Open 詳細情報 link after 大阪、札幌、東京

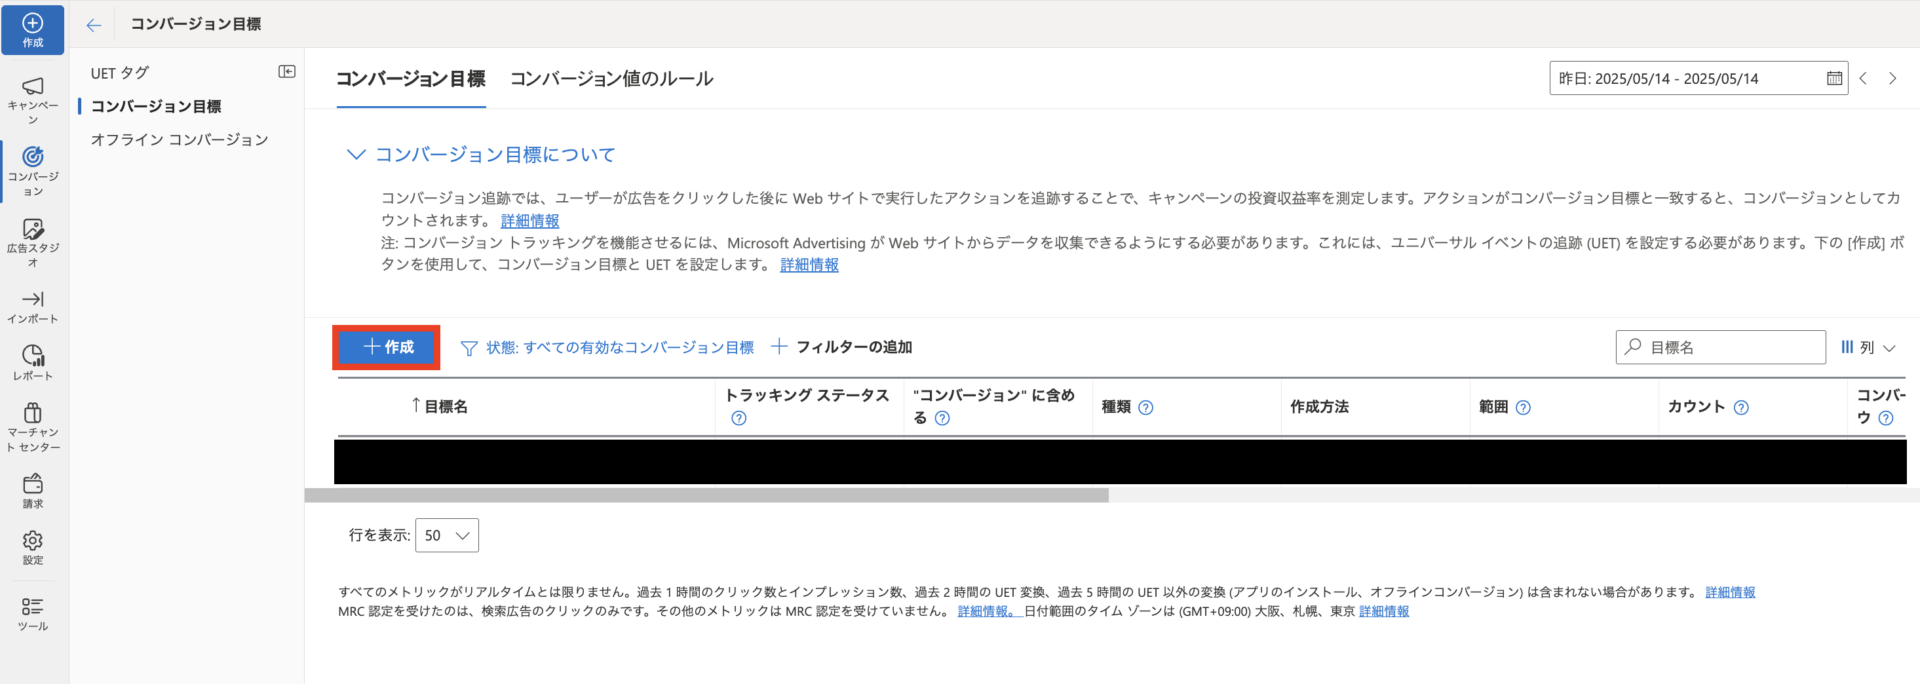(1384, 611)
